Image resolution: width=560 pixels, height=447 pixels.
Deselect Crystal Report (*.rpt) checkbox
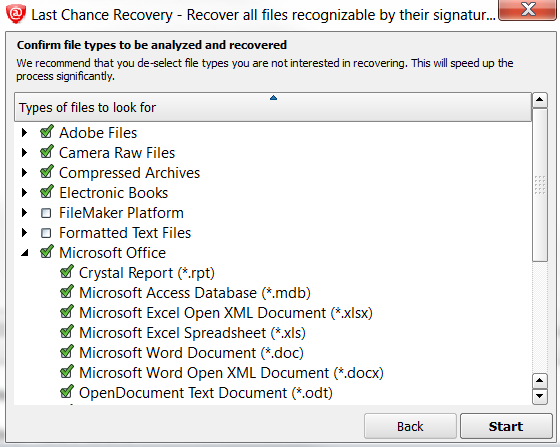[66, 272]
